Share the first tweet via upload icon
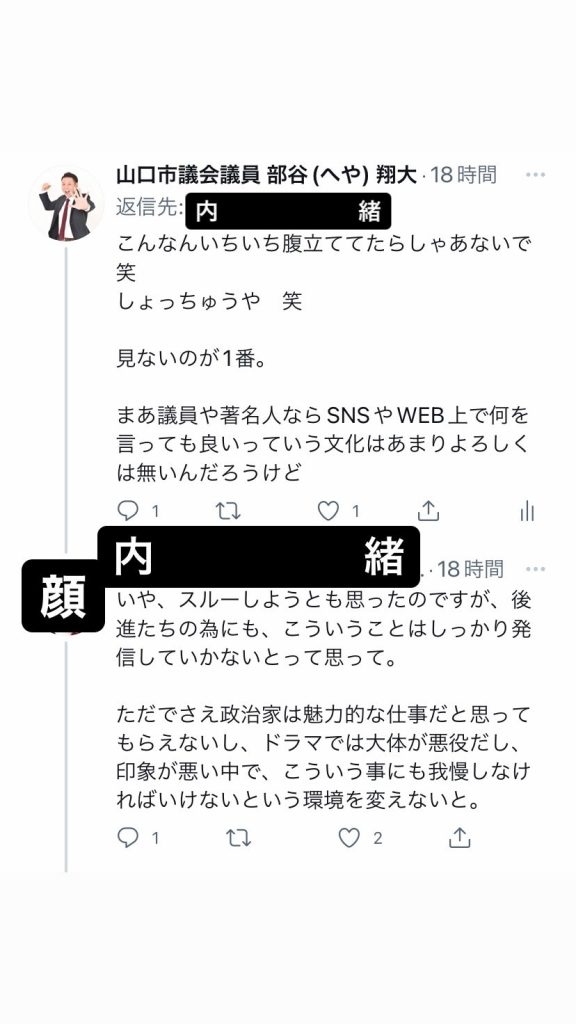 pos(428,511)
